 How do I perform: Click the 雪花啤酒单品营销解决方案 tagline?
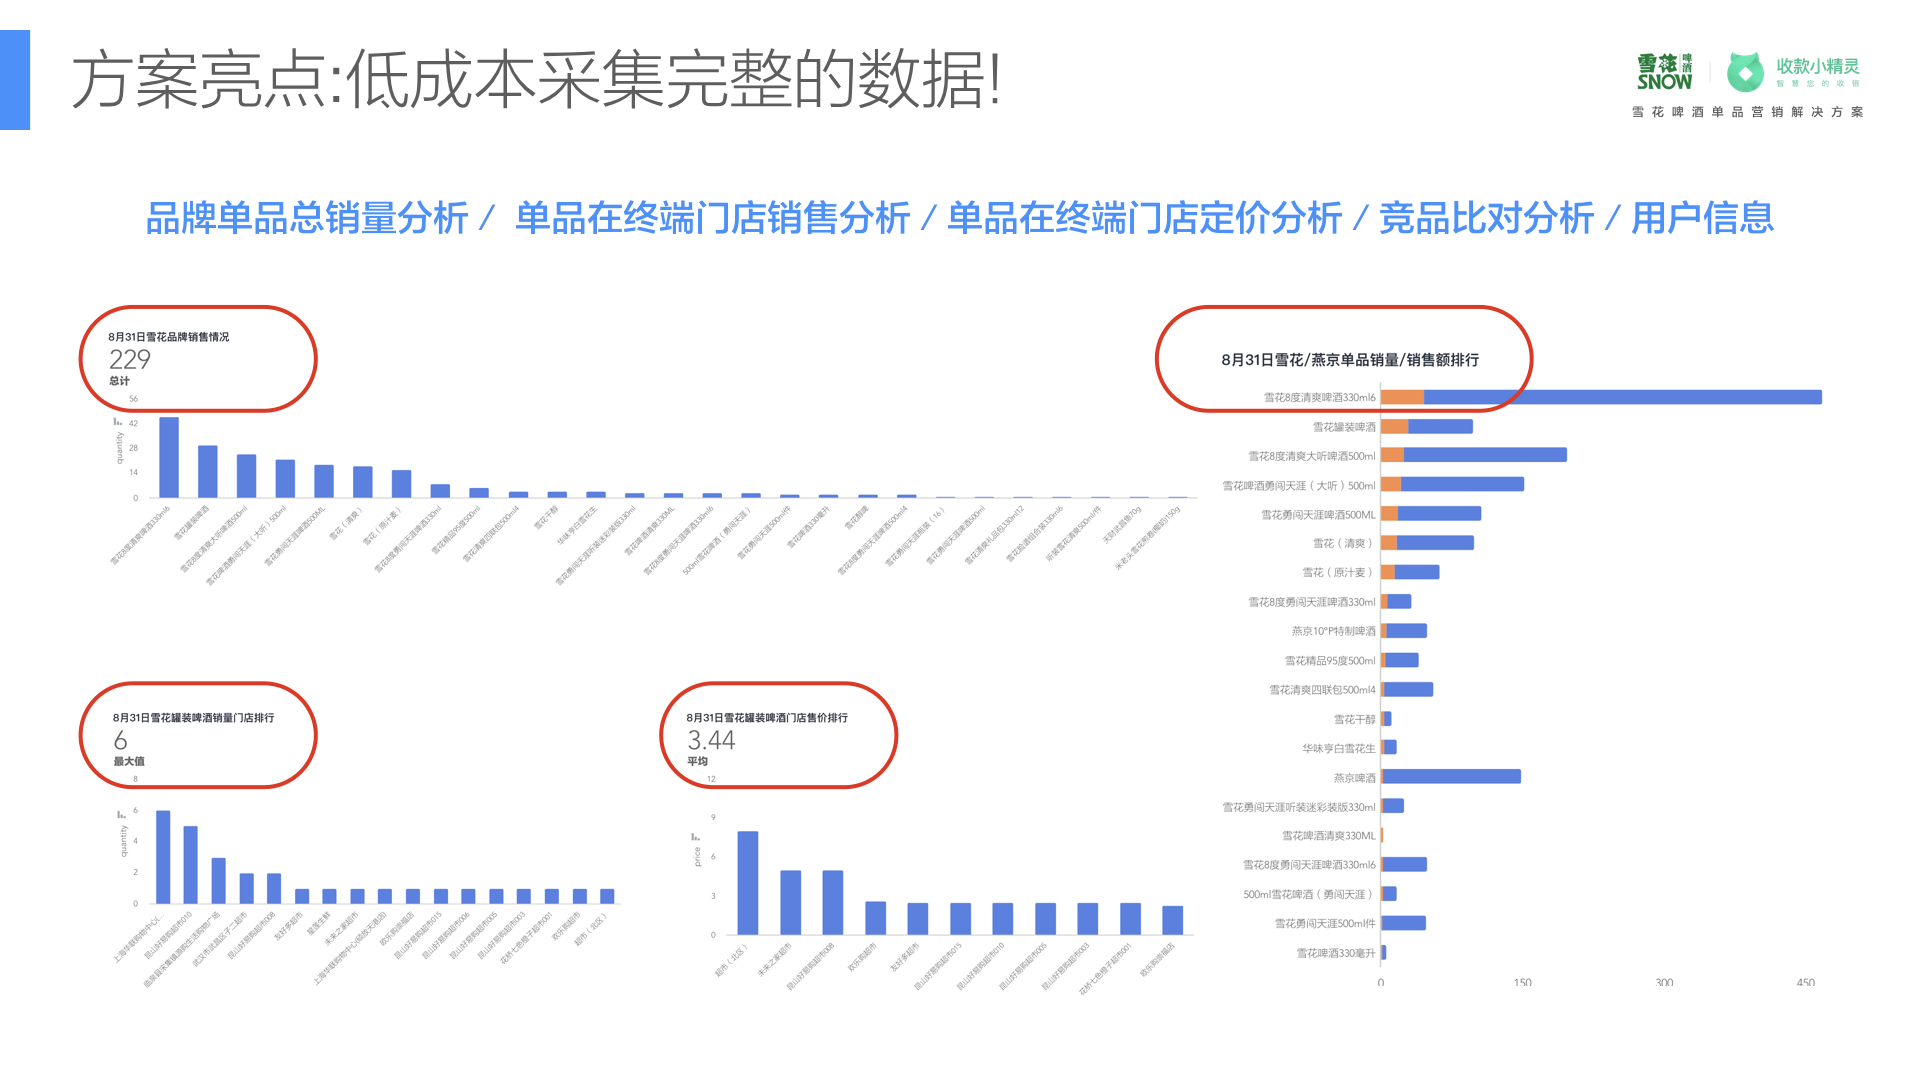pos(1748,112)
